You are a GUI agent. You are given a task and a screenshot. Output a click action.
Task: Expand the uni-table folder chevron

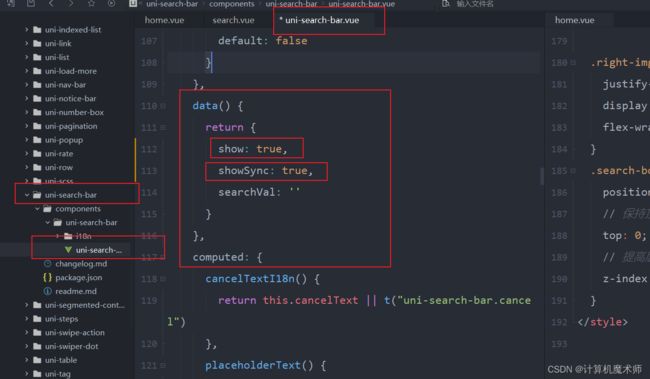click(27, 360)
